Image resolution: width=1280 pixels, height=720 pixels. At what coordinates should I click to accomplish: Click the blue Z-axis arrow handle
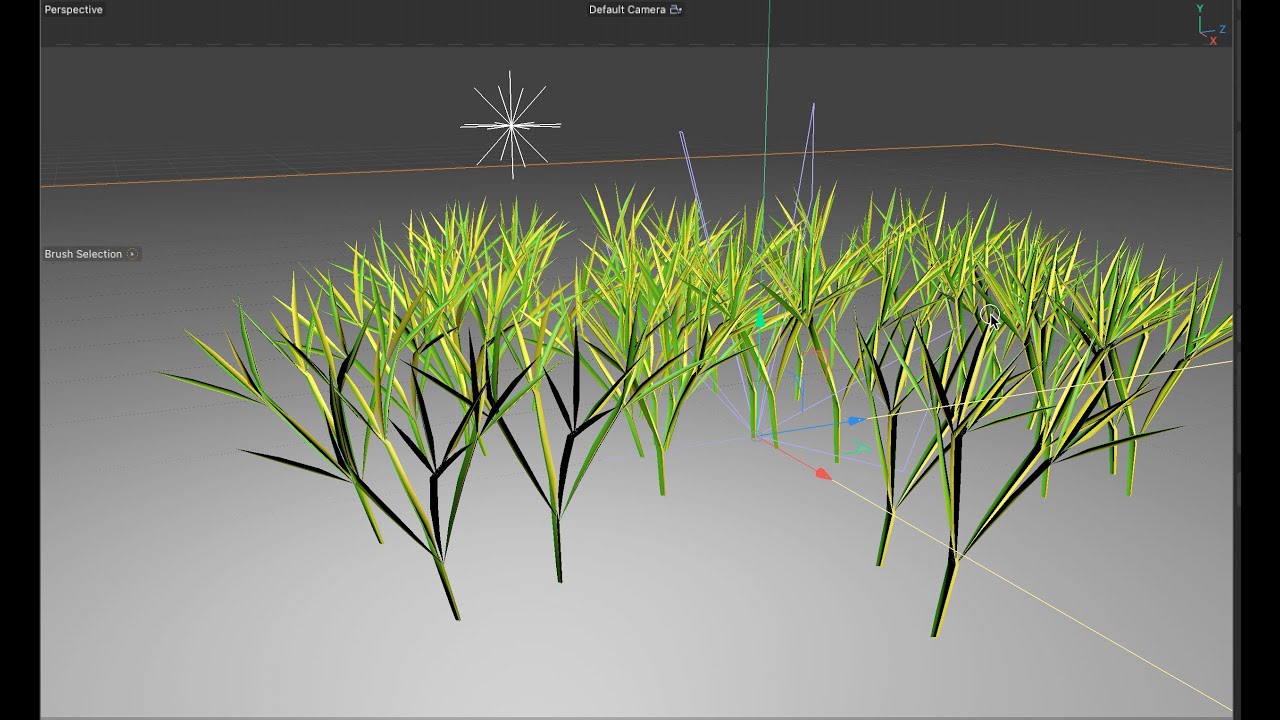[x=856, y=422]
